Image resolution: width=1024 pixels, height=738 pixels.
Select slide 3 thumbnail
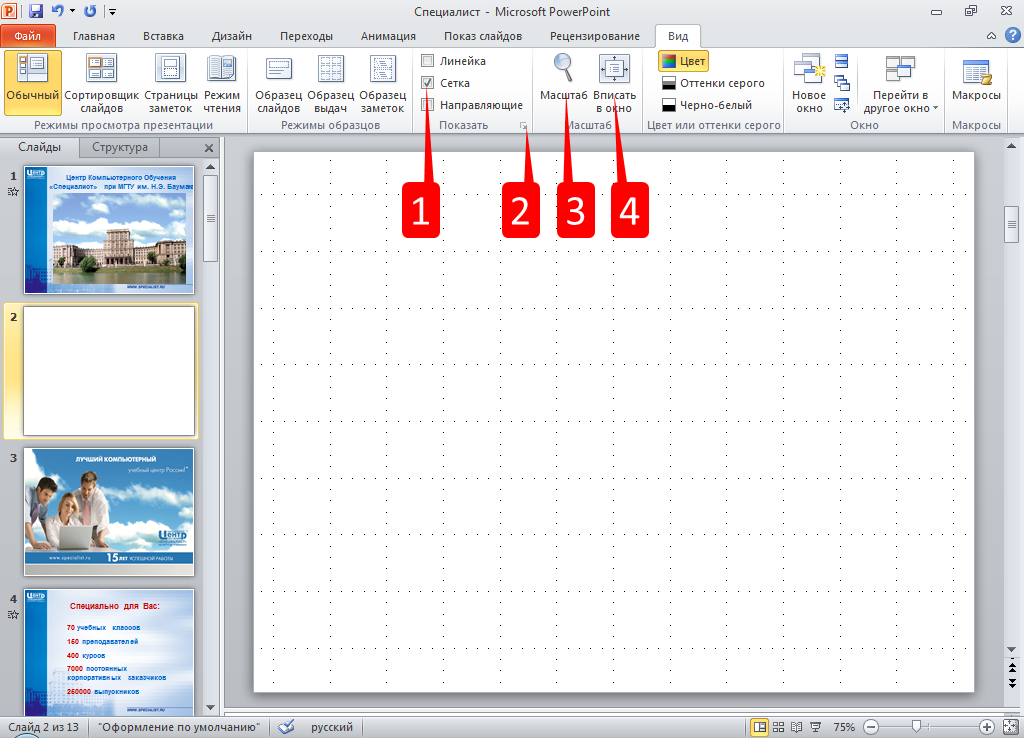point(109,511)
